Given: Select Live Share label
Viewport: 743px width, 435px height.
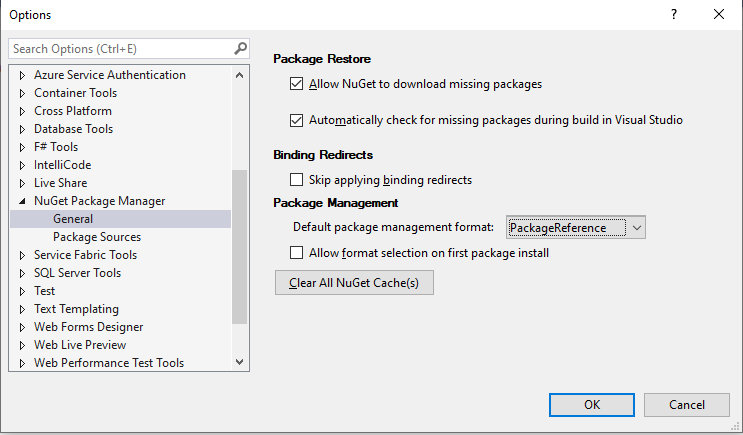Looking at the screenshot, I should pos(61,183).
